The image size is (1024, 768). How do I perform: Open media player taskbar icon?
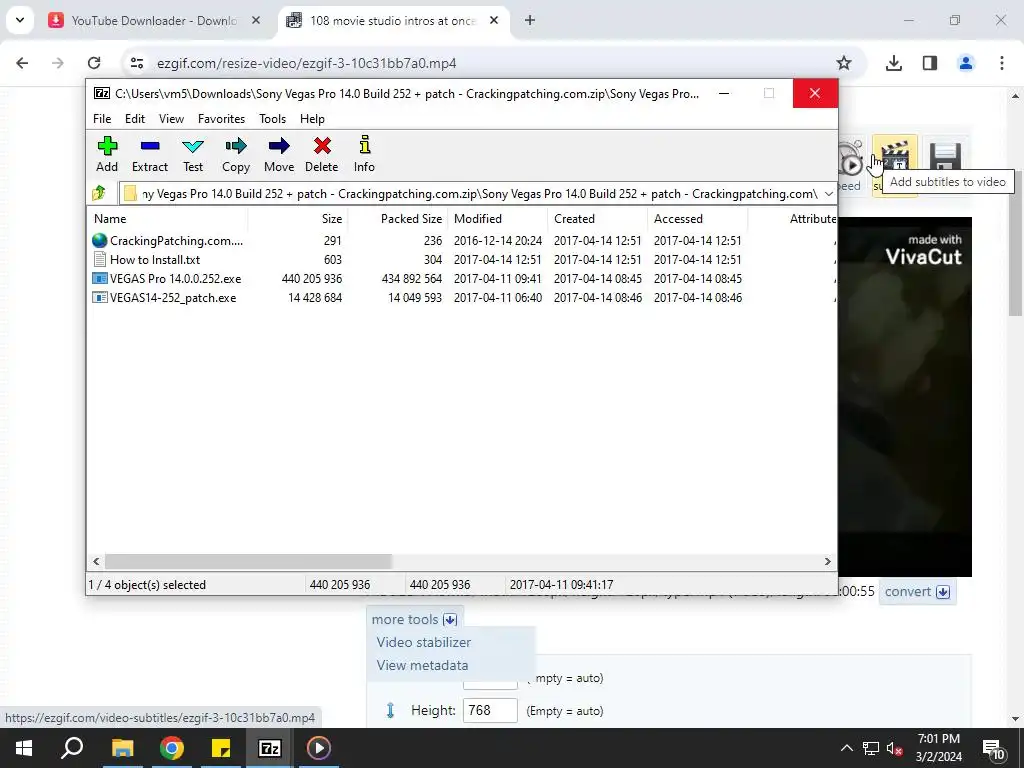[x=319, y=748]
